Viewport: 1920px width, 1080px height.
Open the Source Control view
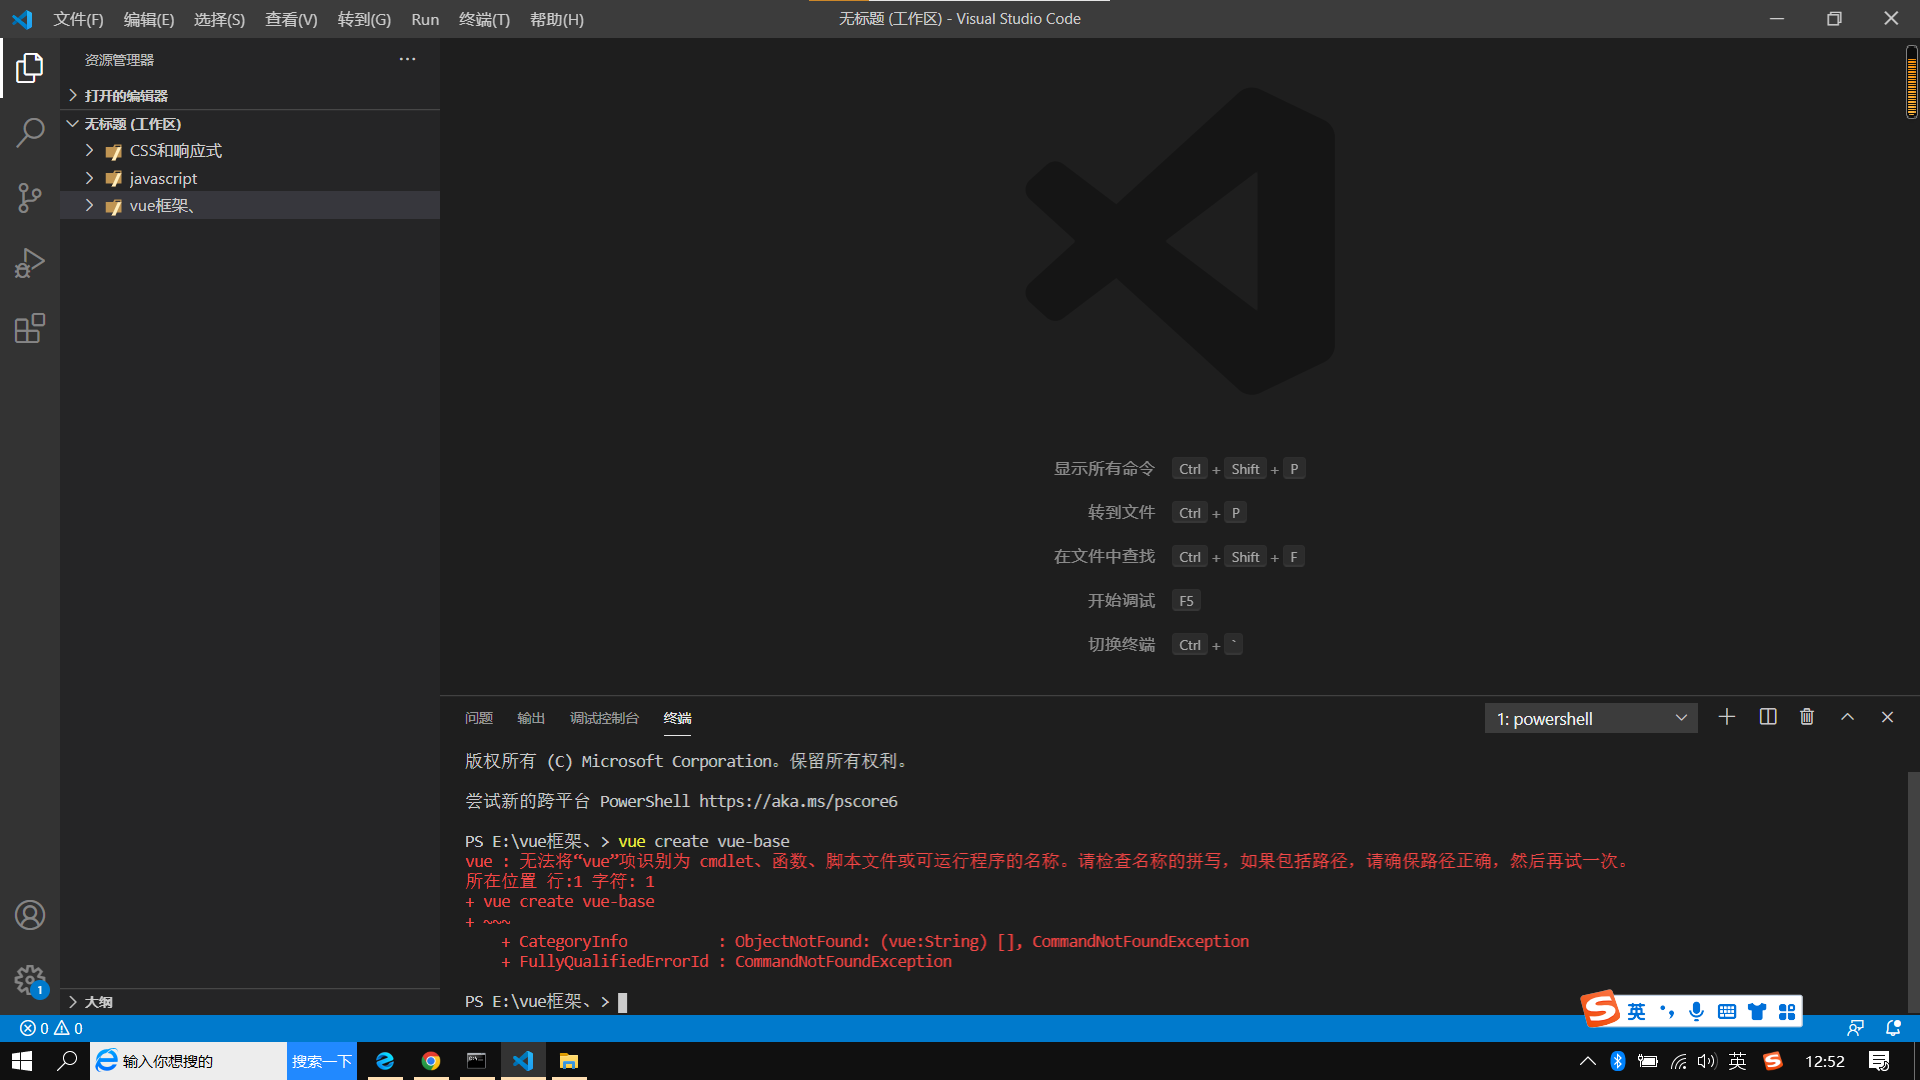click(x=30, y=197)
